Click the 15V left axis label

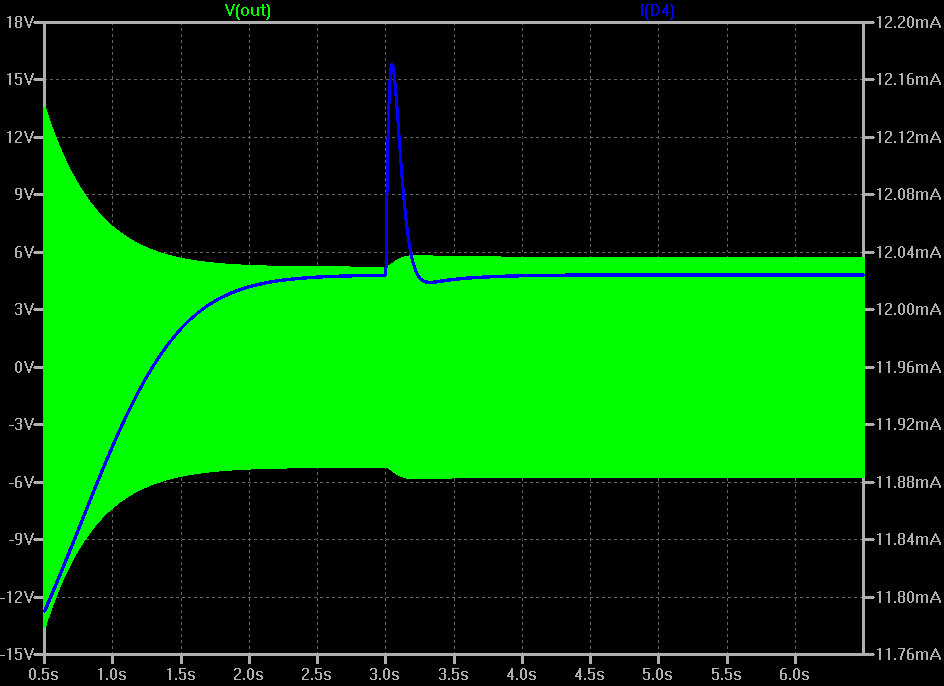pos(19,80)
